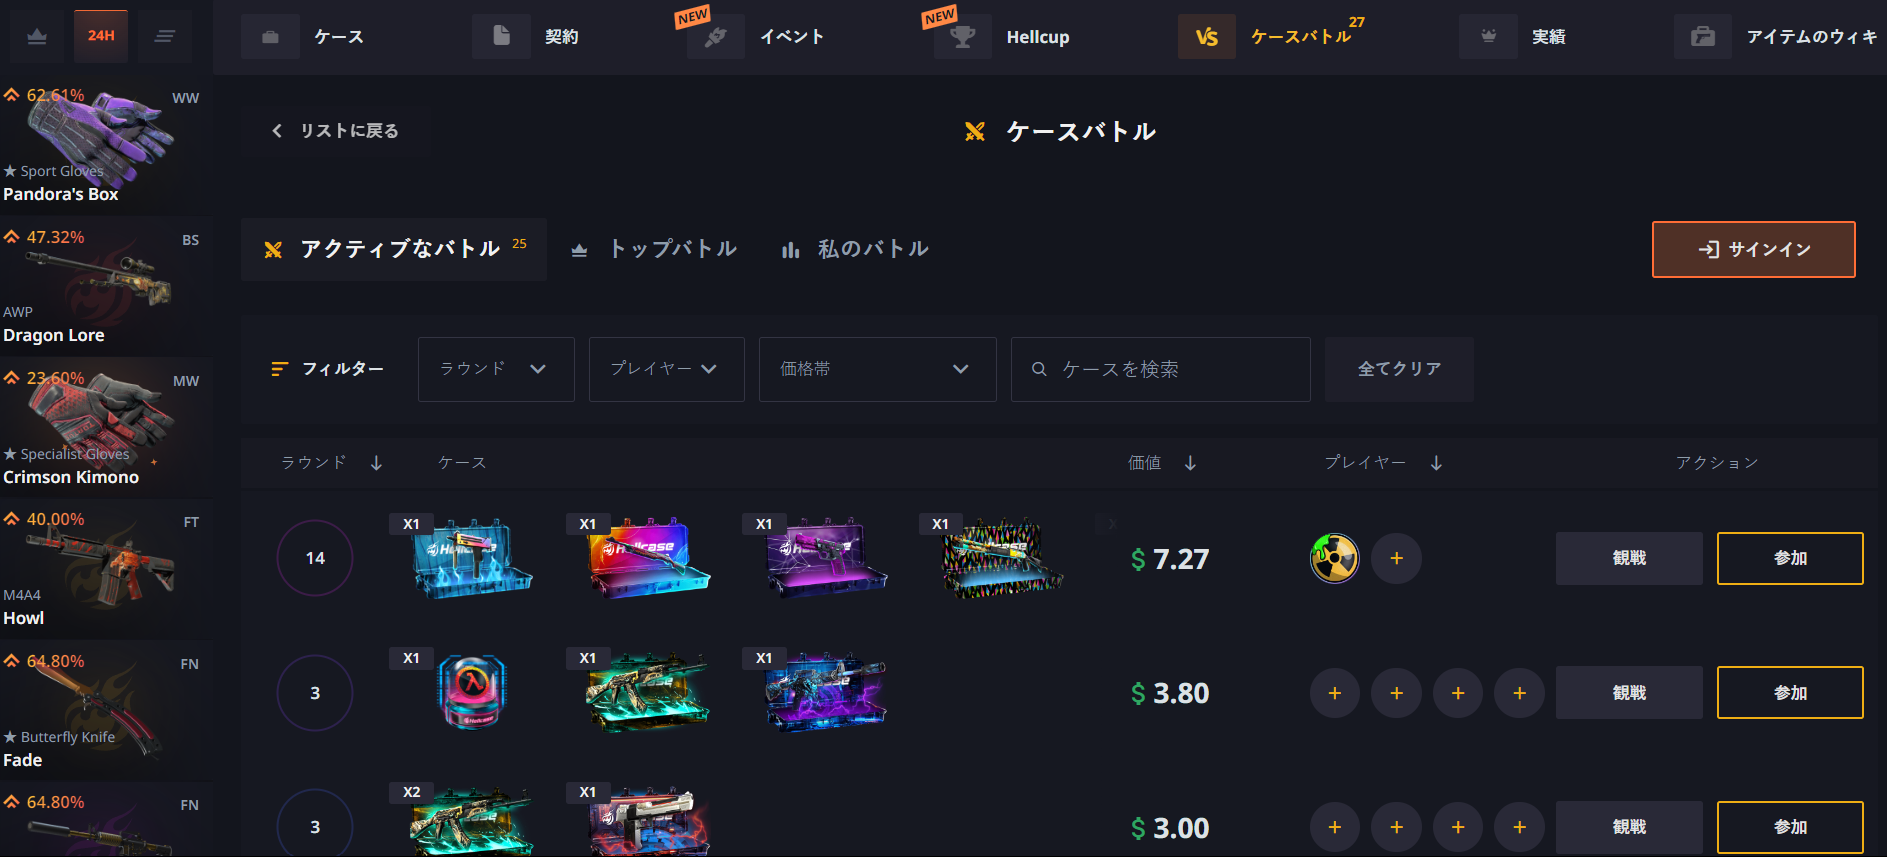Switch to the トップバトル tab
The image size is (1887, 857).
[654, 249]
